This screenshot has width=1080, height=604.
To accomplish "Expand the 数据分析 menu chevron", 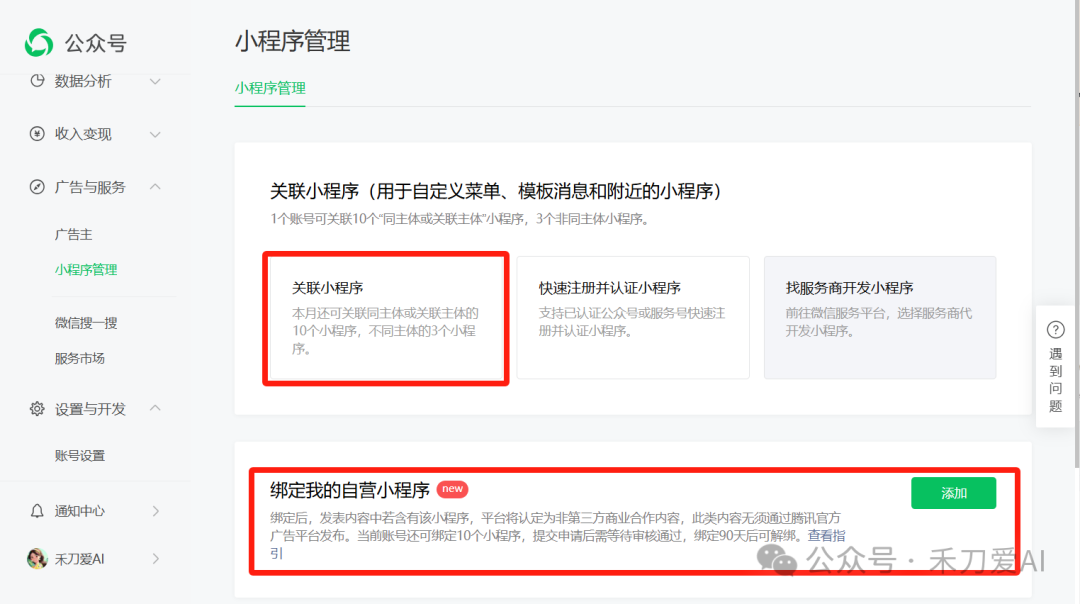I will tap(155, 81).
